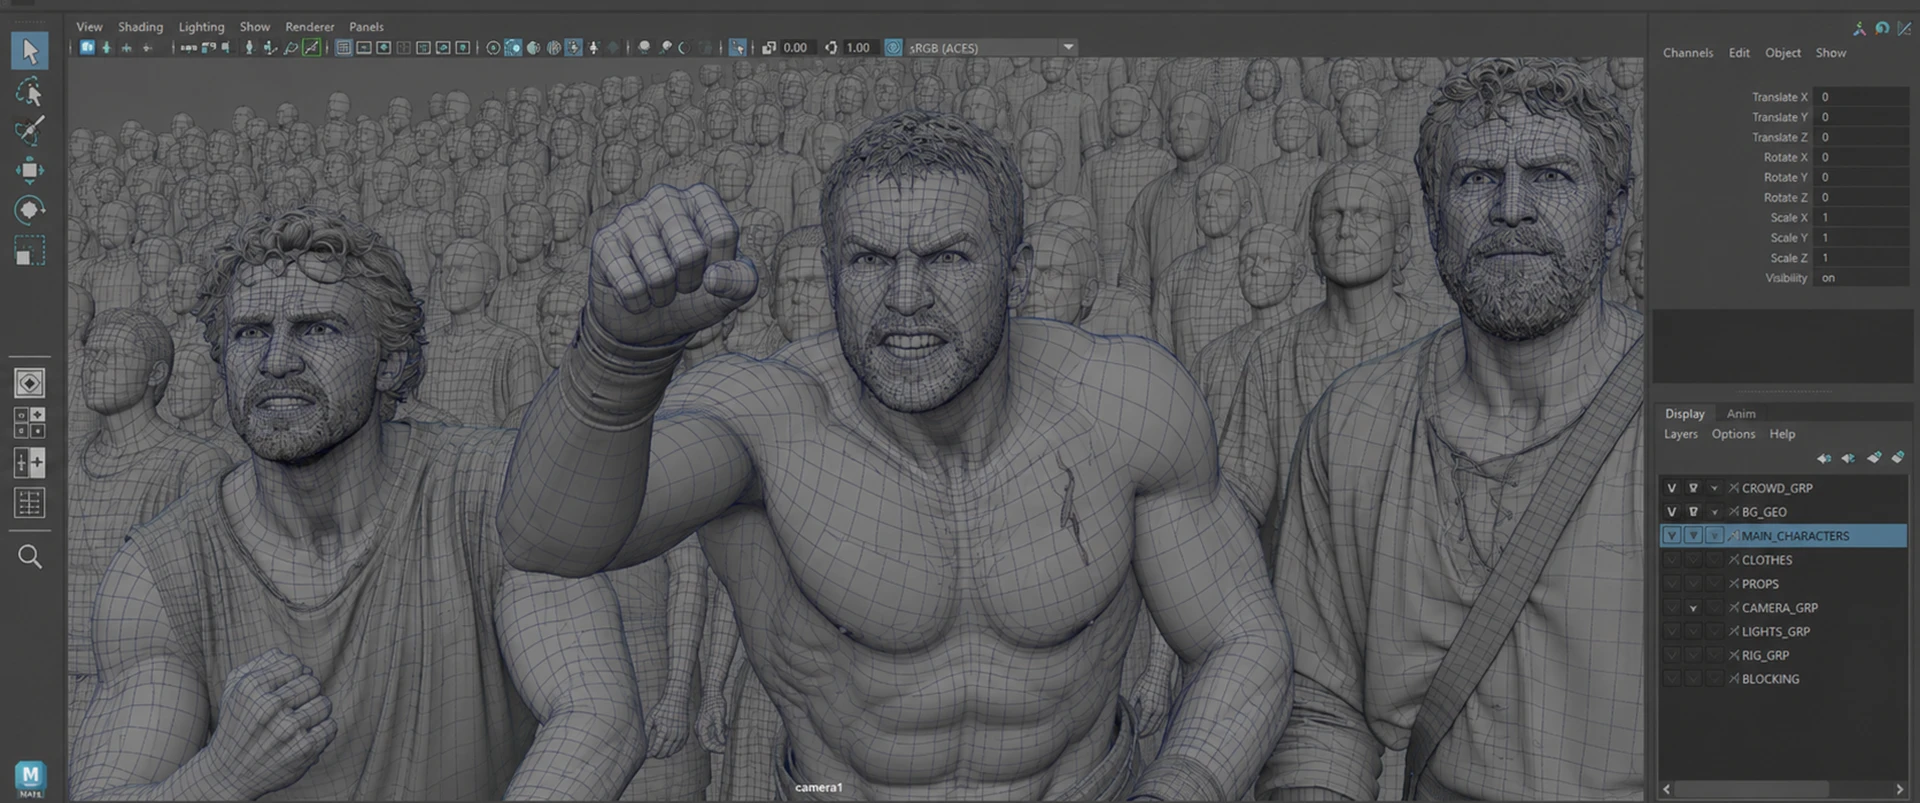Activate the Scale tool in toolbox
Image resolution: width=1920 pixels, height=803 pixels.
(x=29, y=250)
